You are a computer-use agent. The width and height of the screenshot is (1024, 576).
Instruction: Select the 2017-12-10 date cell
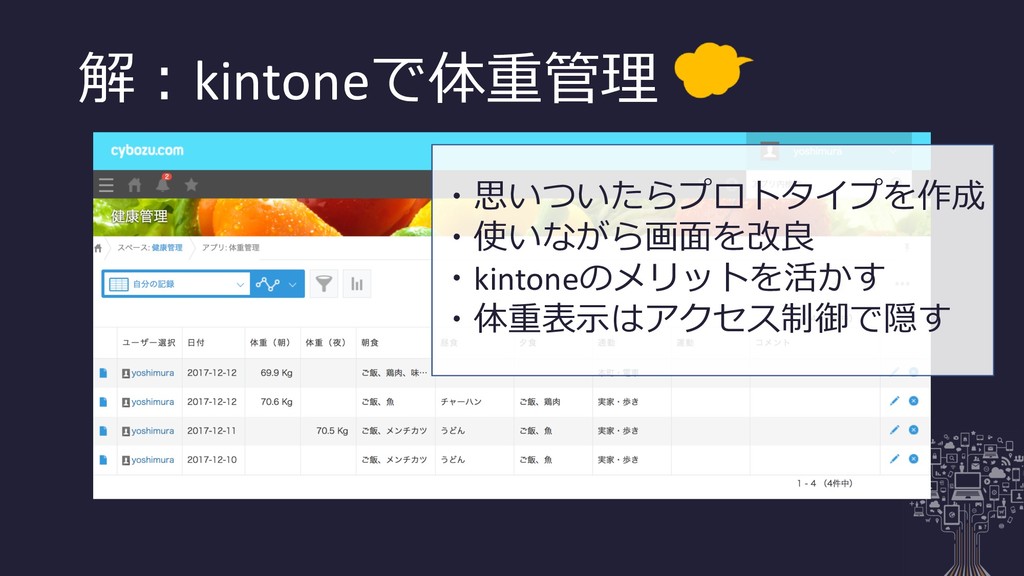[x=213, y=460]
